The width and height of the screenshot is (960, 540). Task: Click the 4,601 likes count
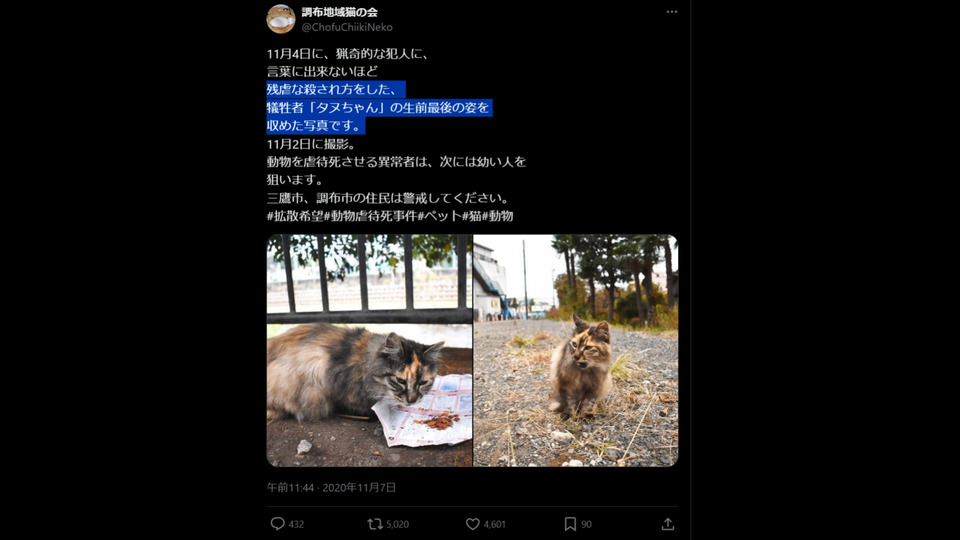coord(495,524)
